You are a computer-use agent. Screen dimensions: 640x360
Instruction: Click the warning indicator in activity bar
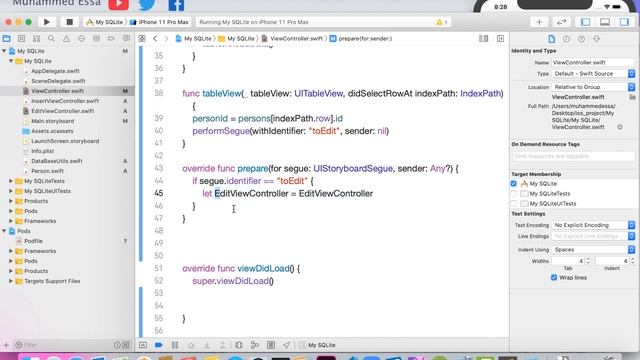(442, 22)
